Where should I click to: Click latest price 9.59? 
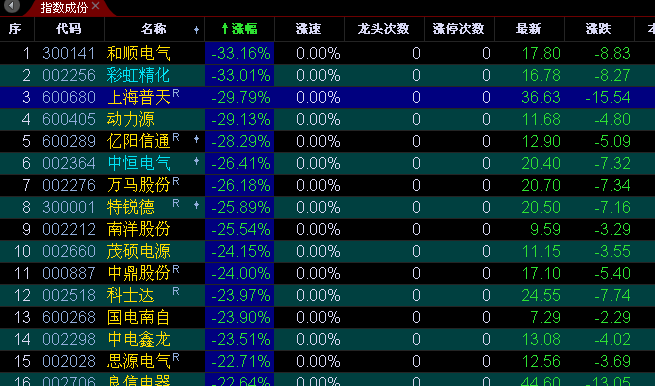click(545, 229)
